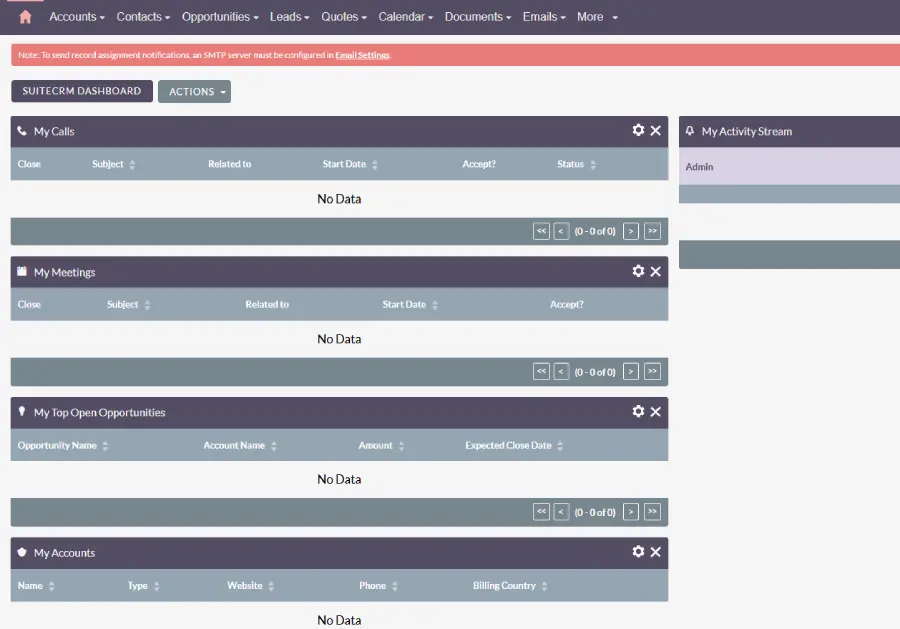Expand the More navigation menu
Image resolution: width=900 pixels, height=629 pixels.
pos(597,17)
